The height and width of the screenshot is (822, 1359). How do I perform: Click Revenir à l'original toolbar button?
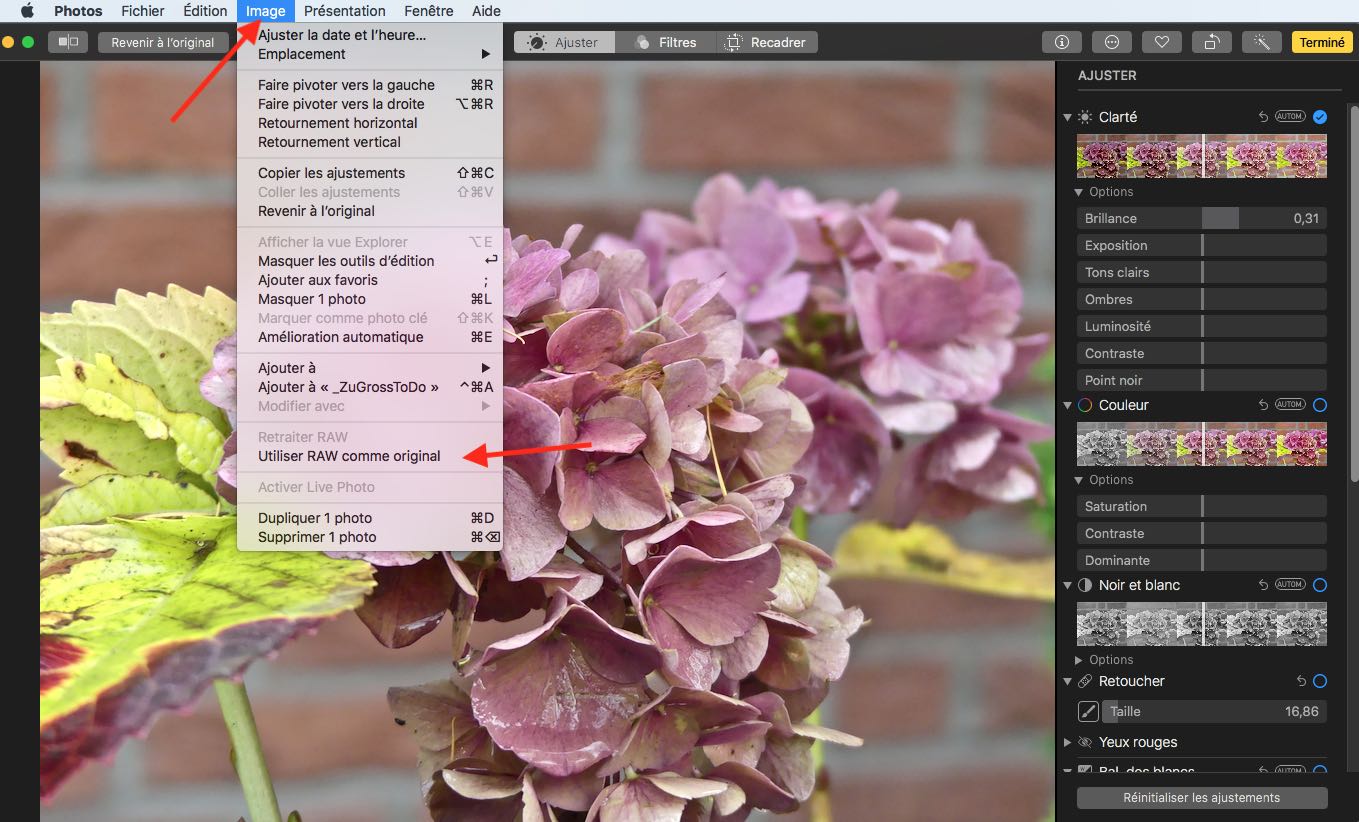pos(163,42)
